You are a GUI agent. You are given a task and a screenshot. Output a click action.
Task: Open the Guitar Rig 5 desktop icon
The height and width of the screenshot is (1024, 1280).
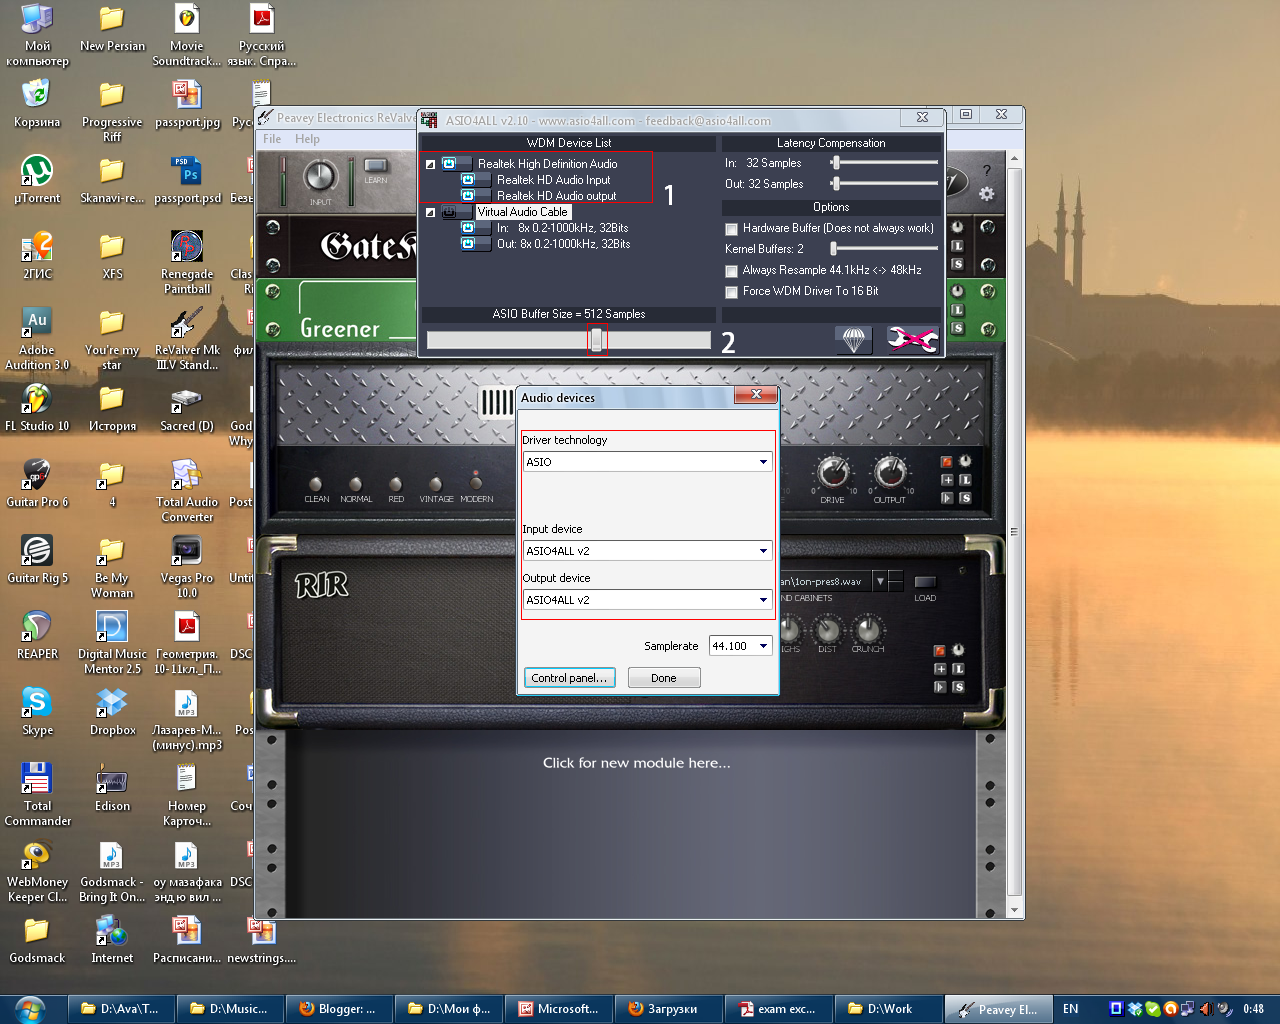tap(37, 560)
